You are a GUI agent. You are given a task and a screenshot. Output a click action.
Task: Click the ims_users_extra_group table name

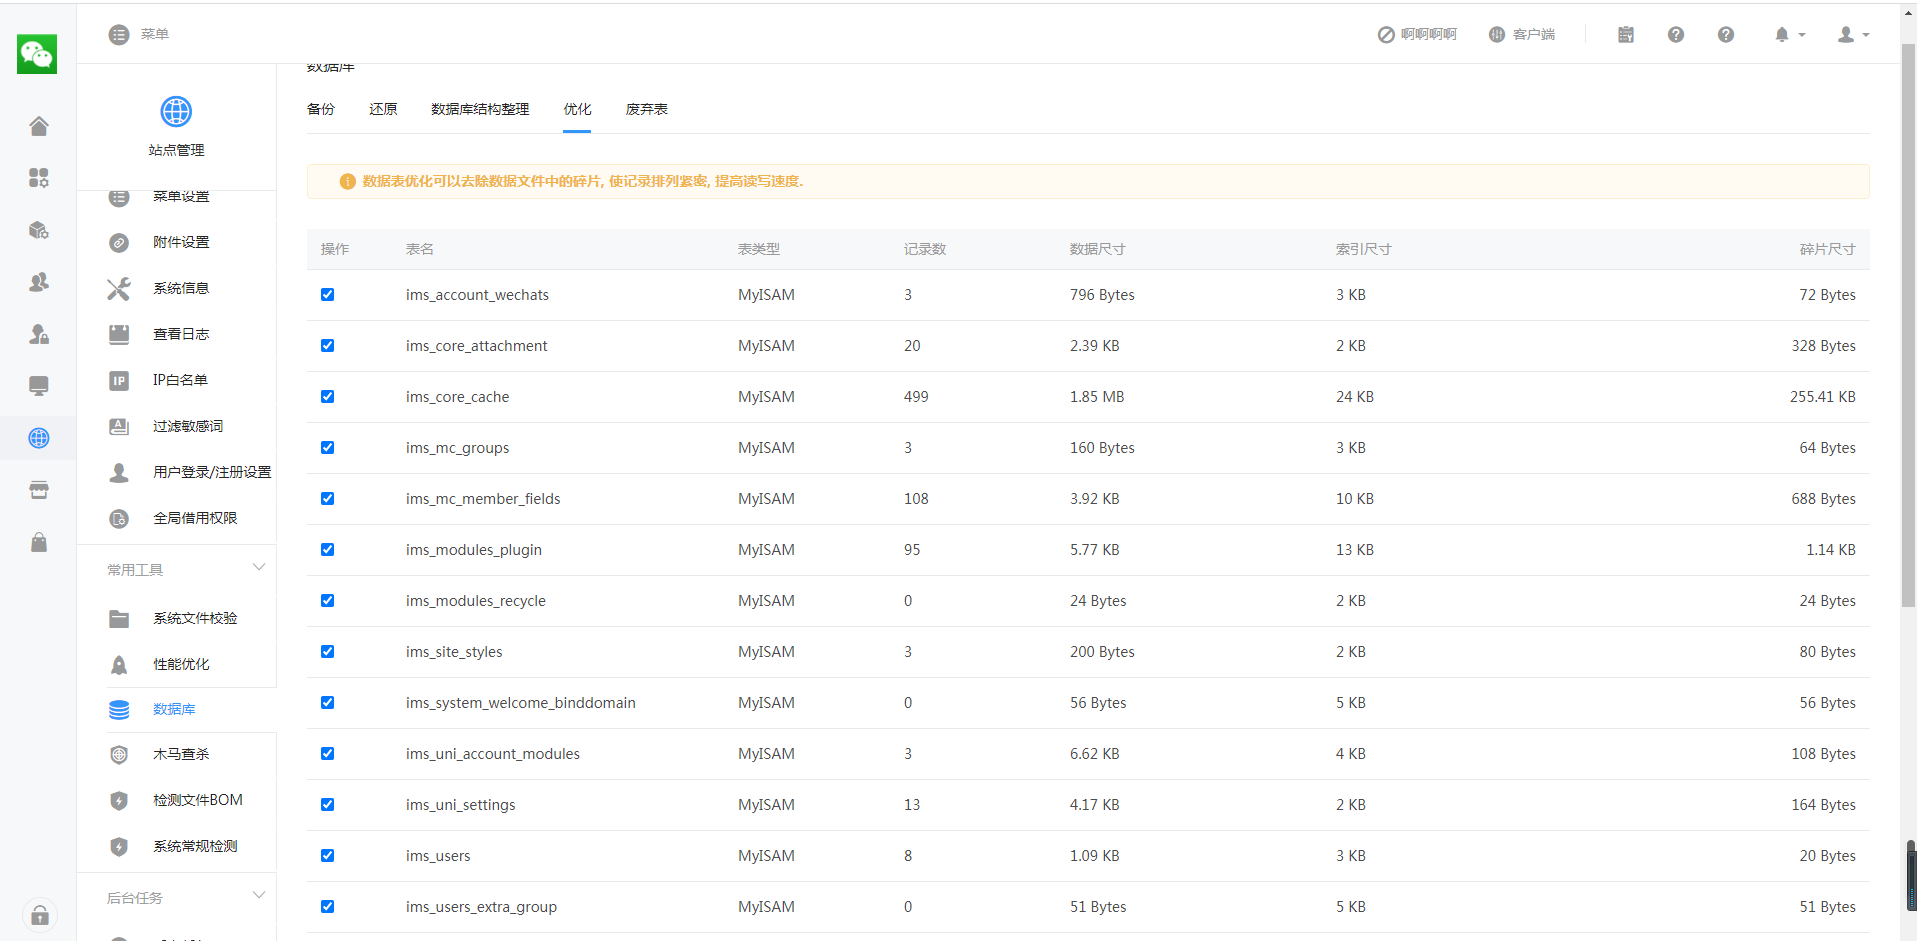point(481,907)
